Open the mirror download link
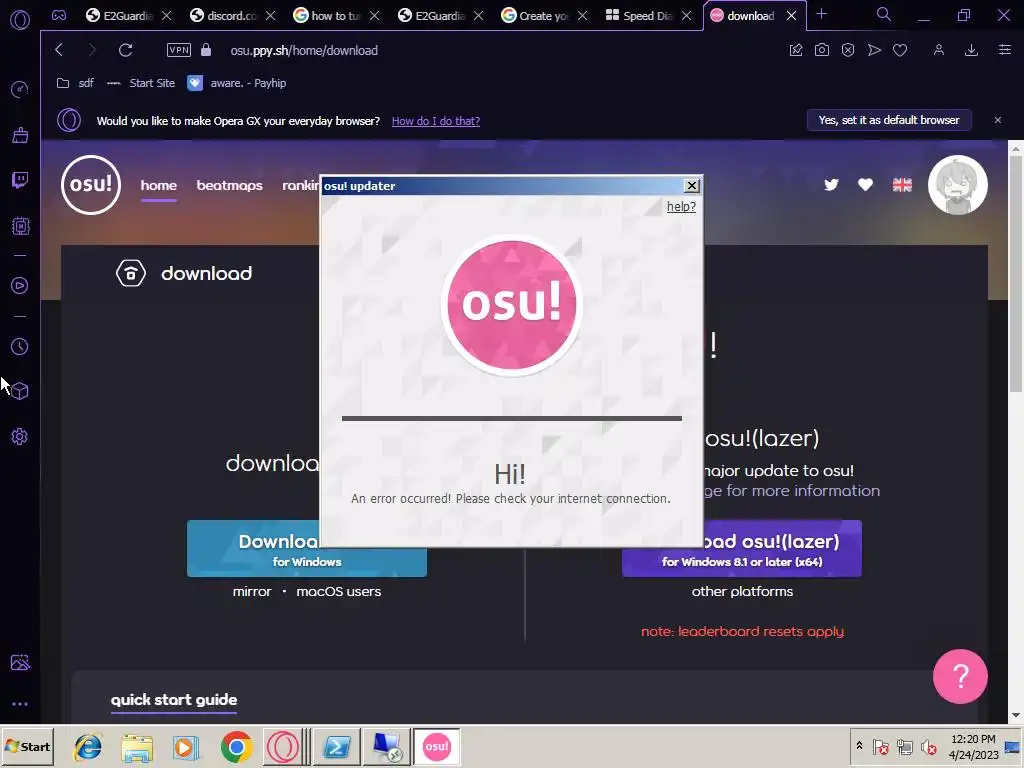 tap(252, 592)
